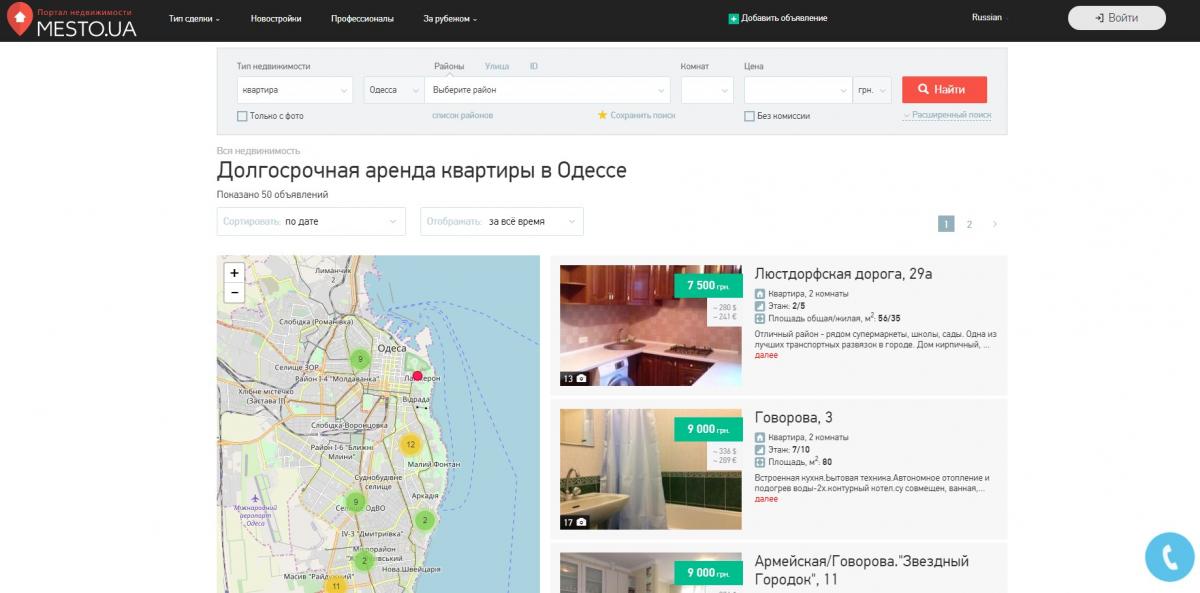
Task: Click green cluster marker 2 near Аркадія
Action: [x=424, y=520]
